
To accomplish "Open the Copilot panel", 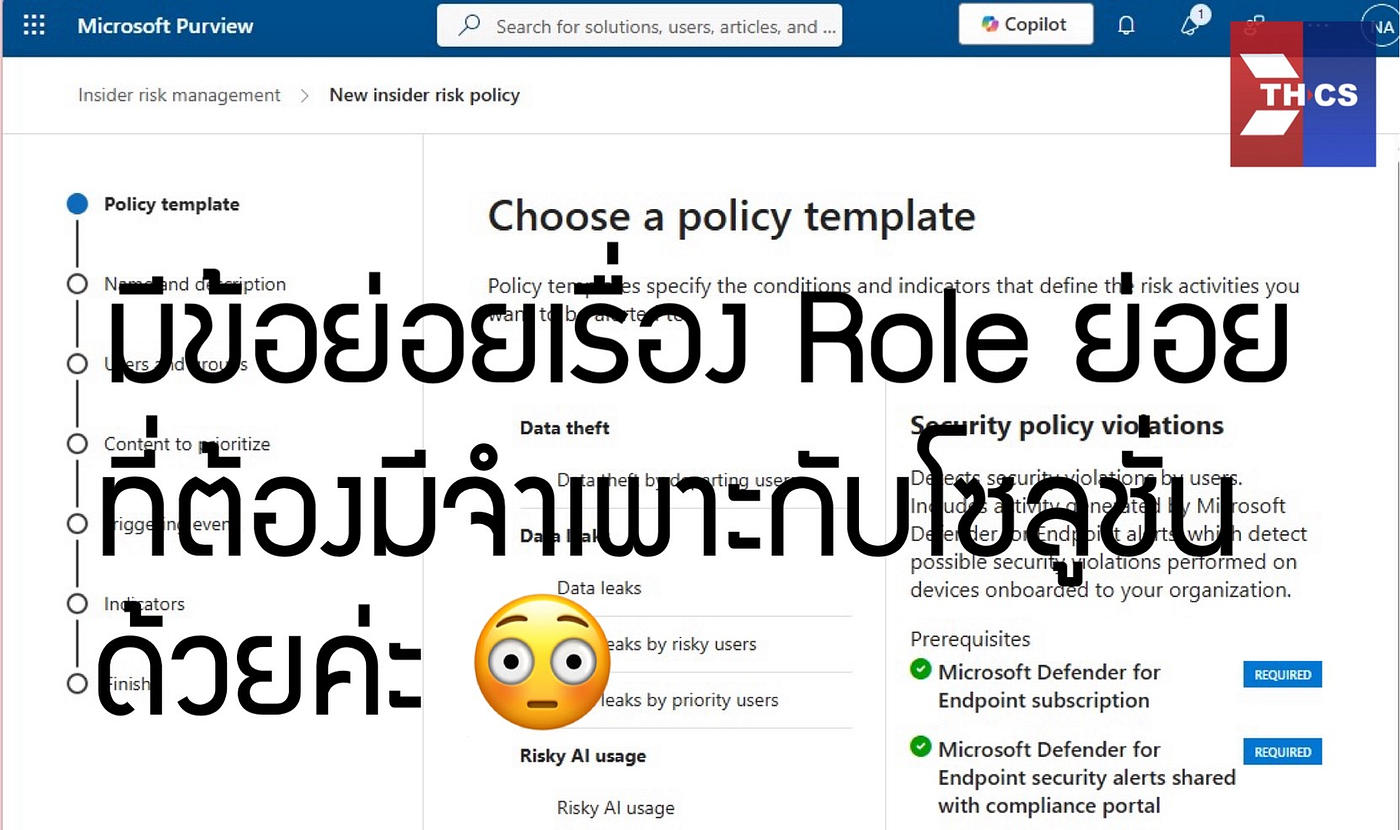I will click(x=1026, y=25).
